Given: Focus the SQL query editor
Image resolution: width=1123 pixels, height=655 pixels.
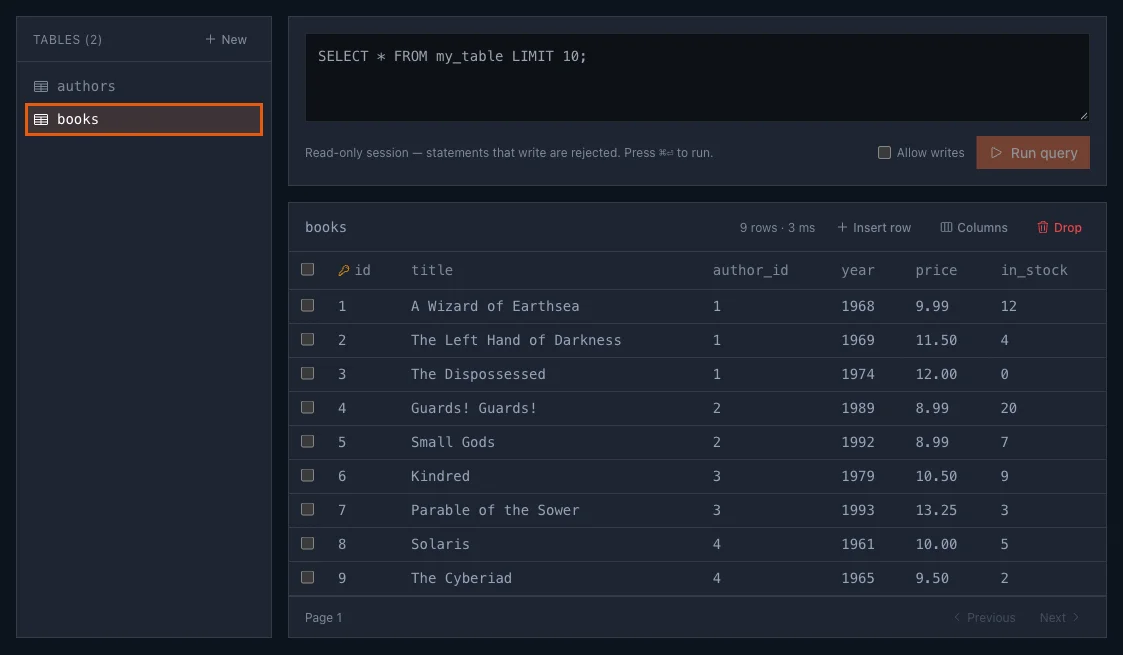Looking at the screenshot, I should pyautogui.click(x=697, y=77).
